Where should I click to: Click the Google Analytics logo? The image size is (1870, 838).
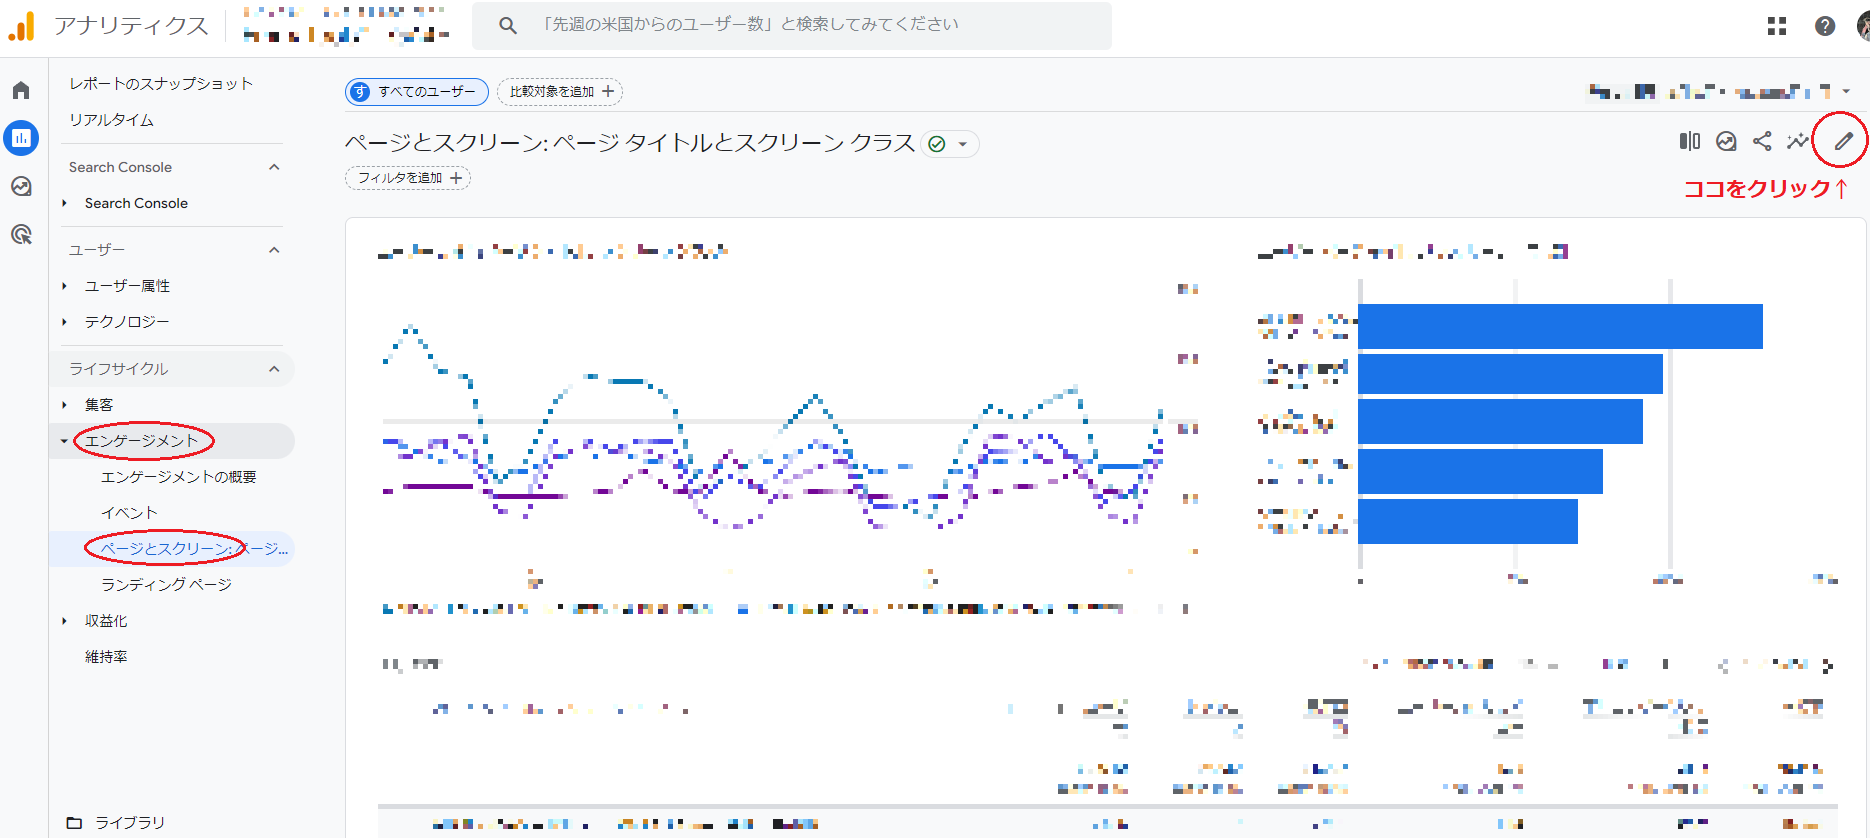pos(21,26)
